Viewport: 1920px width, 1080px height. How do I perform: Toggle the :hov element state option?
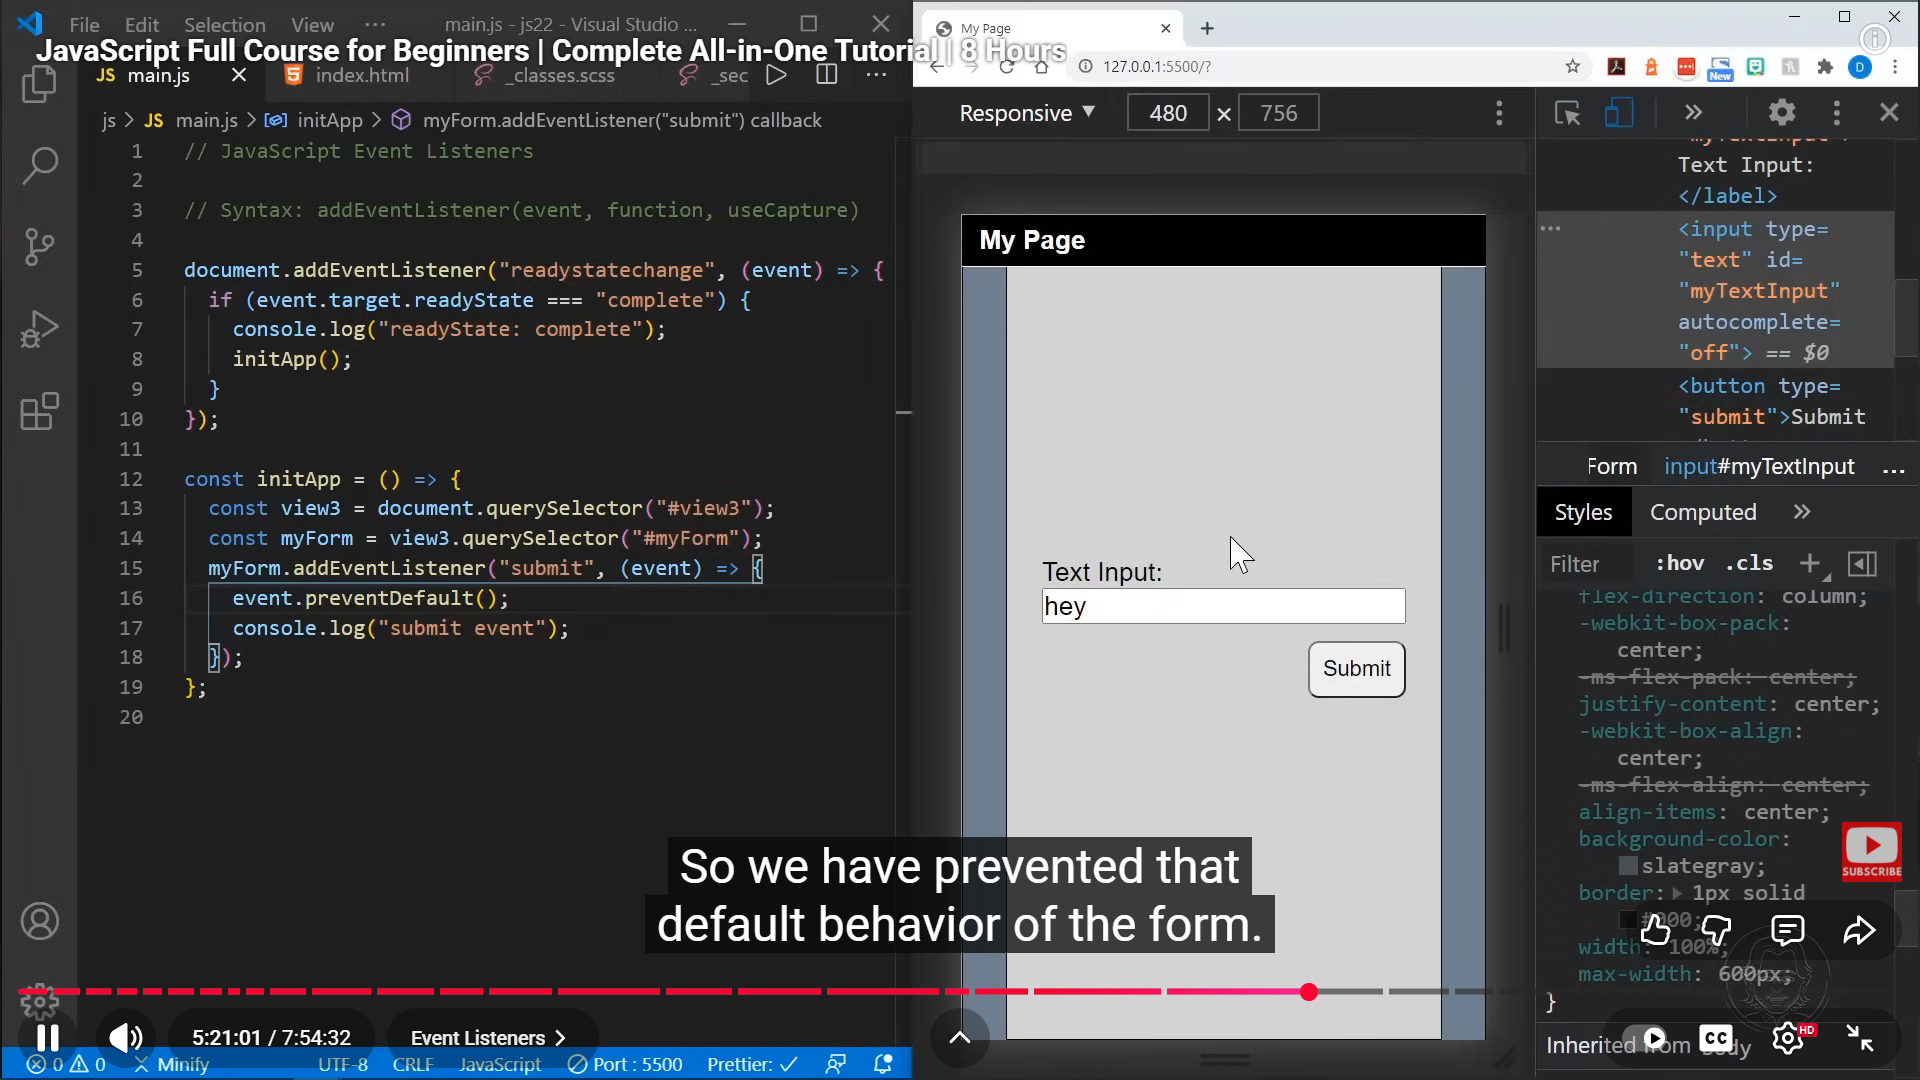tap(1680, 564)
